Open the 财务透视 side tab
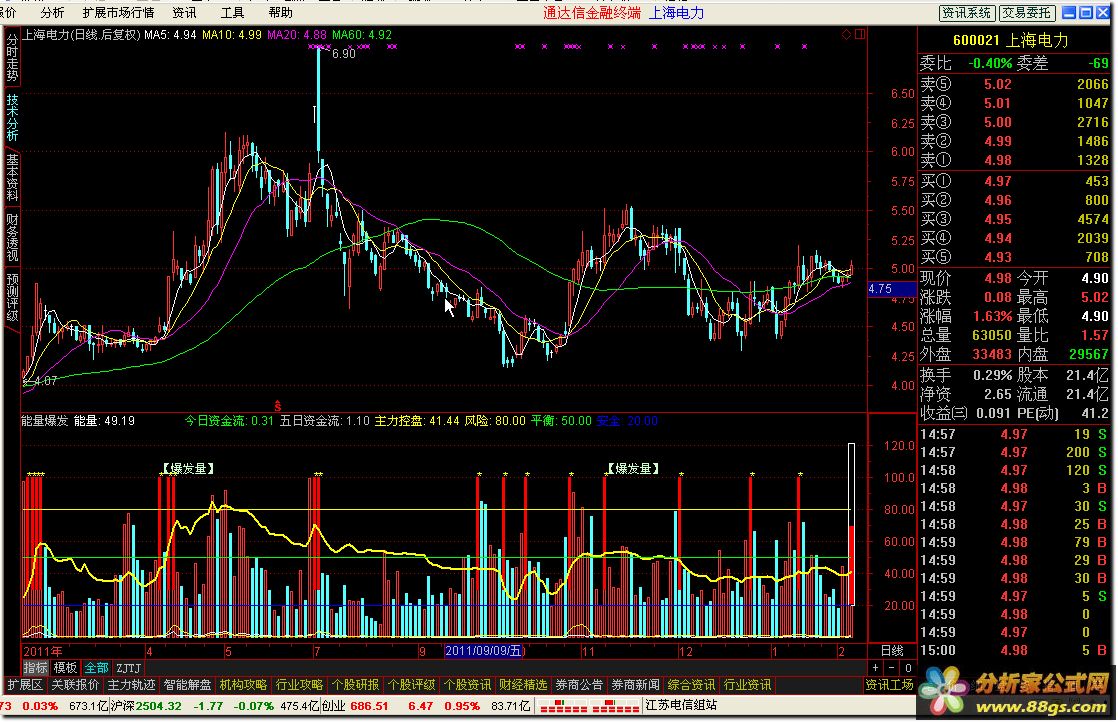The image size is (1118, 722). point(12,238)
